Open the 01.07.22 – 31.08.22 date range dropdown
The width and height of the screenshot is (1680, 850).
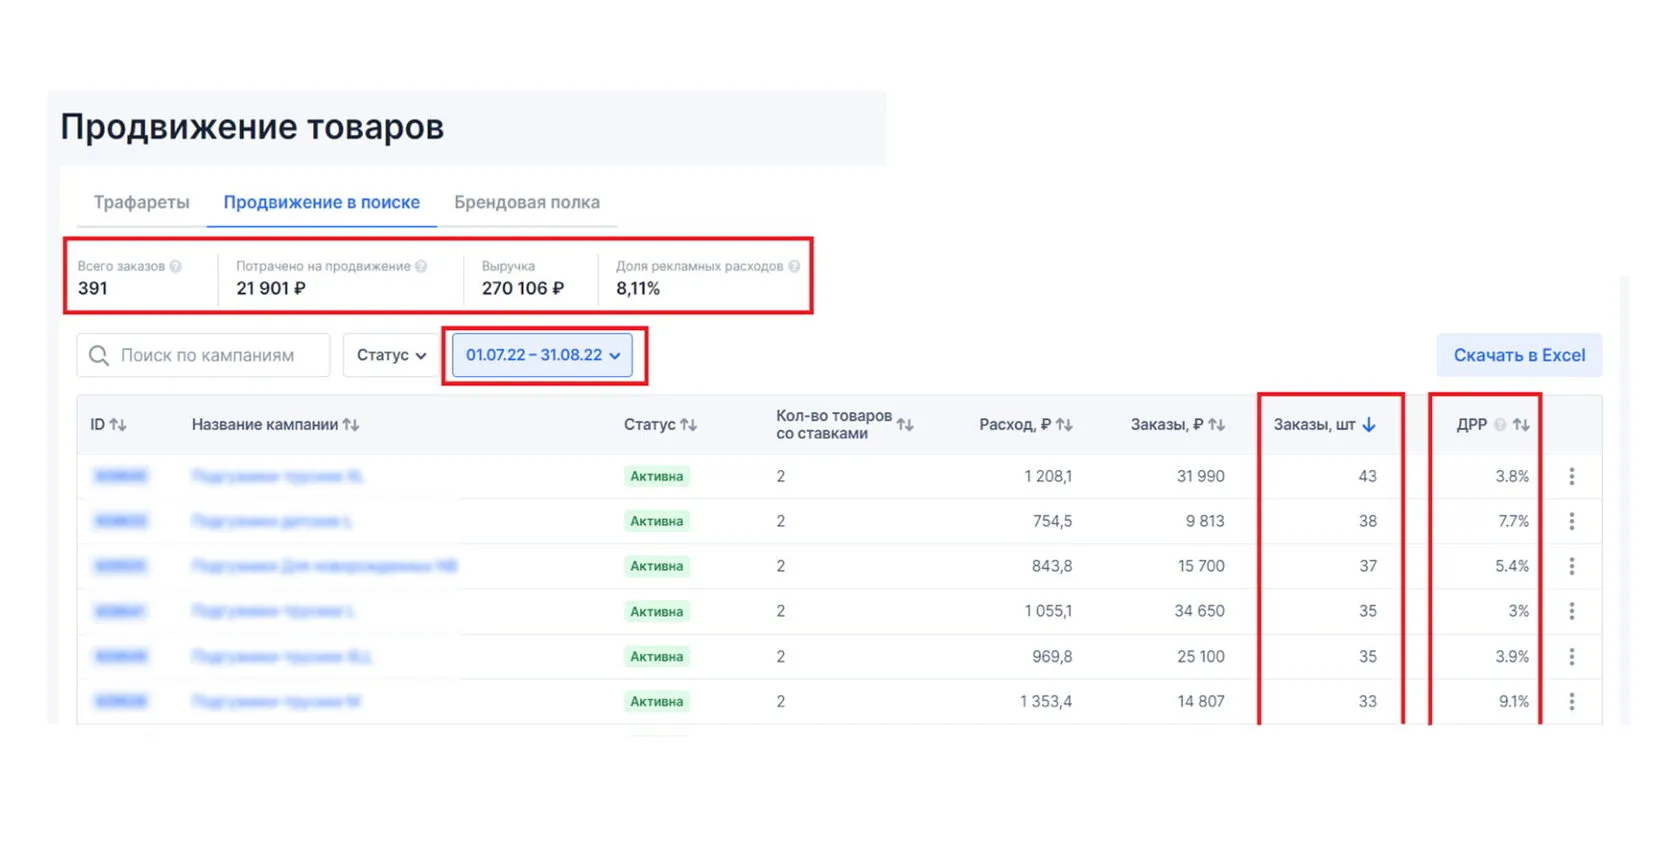pos(542,355)
